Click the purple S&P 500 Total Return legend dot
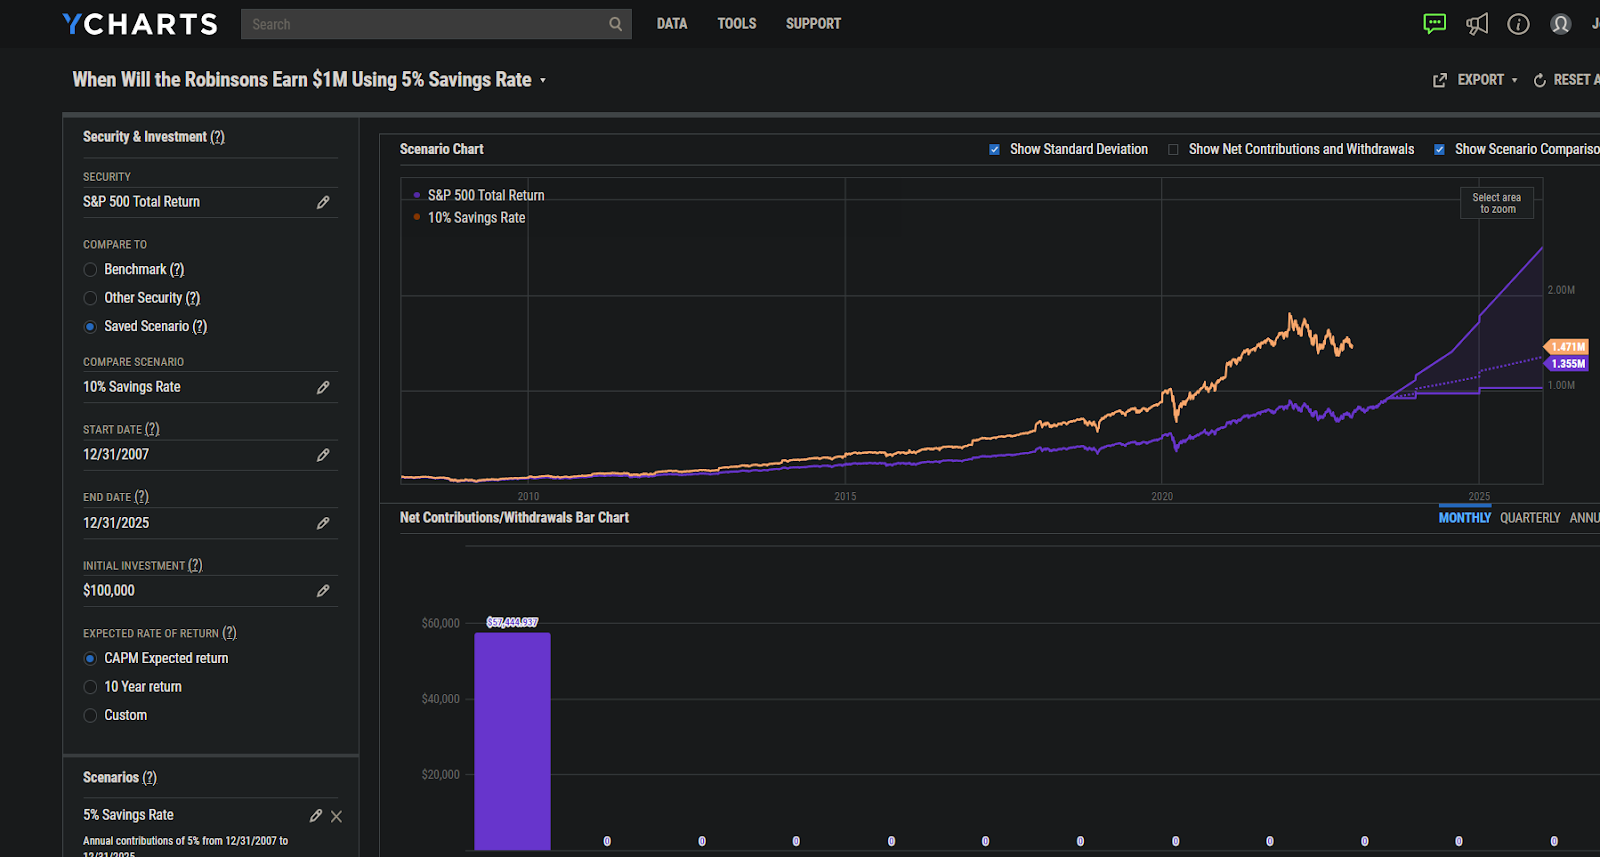The width and height of the screenshot is (1600, 857). [417, 195]
